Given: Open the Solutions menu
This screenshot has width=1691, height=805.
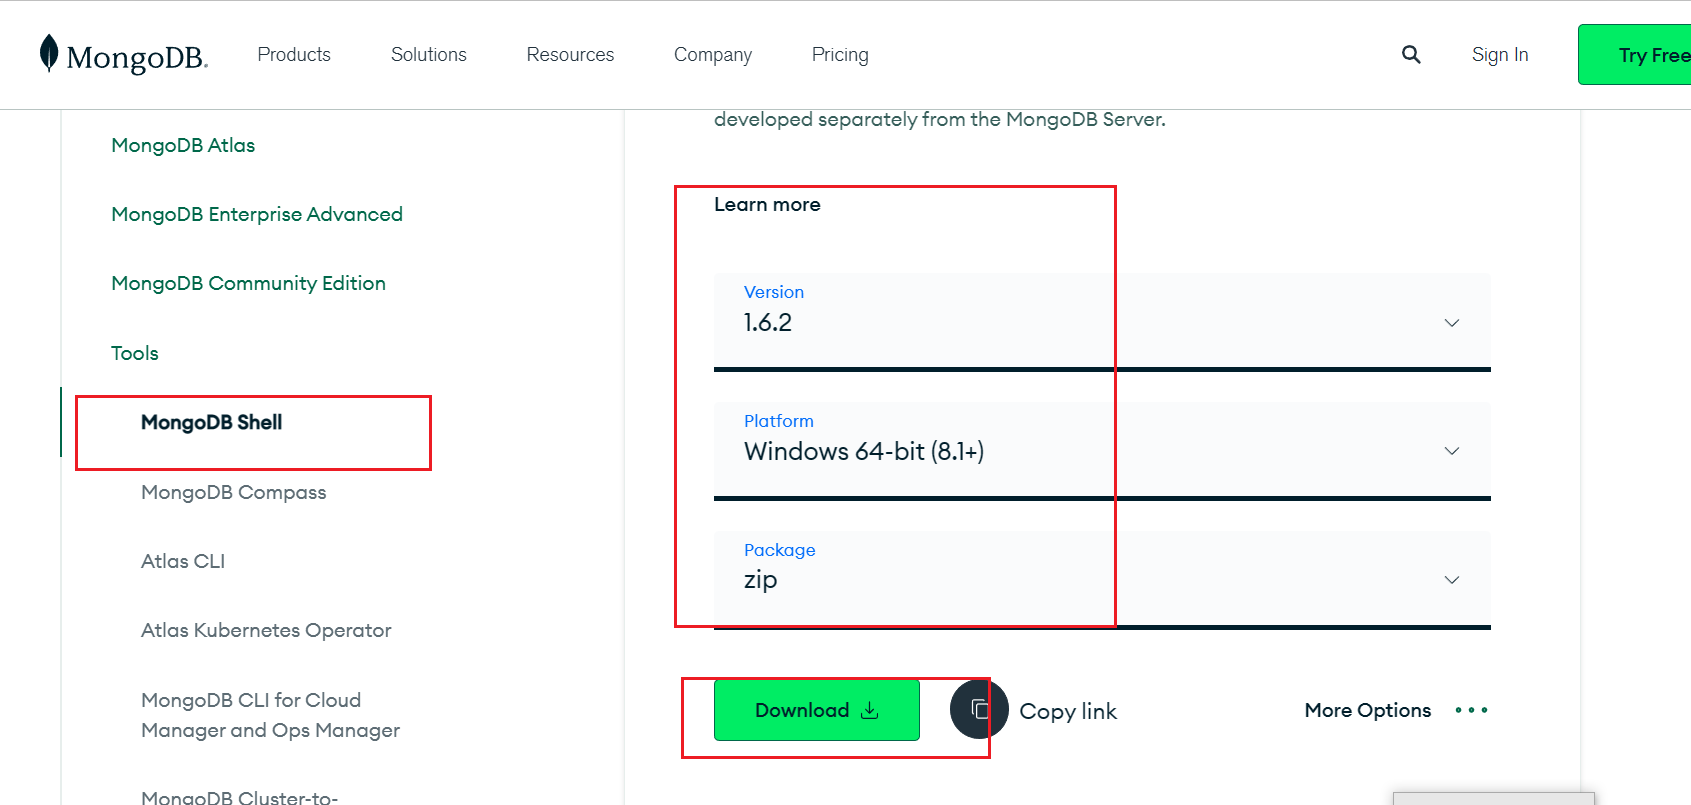Looking at the screenshot, I should coord(429,55).
